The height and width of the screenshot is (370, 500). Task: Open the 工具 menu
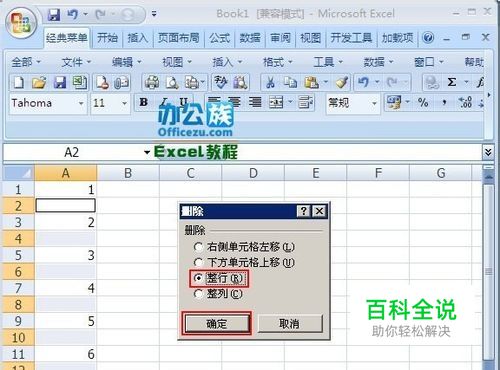(x=328, y=62)
